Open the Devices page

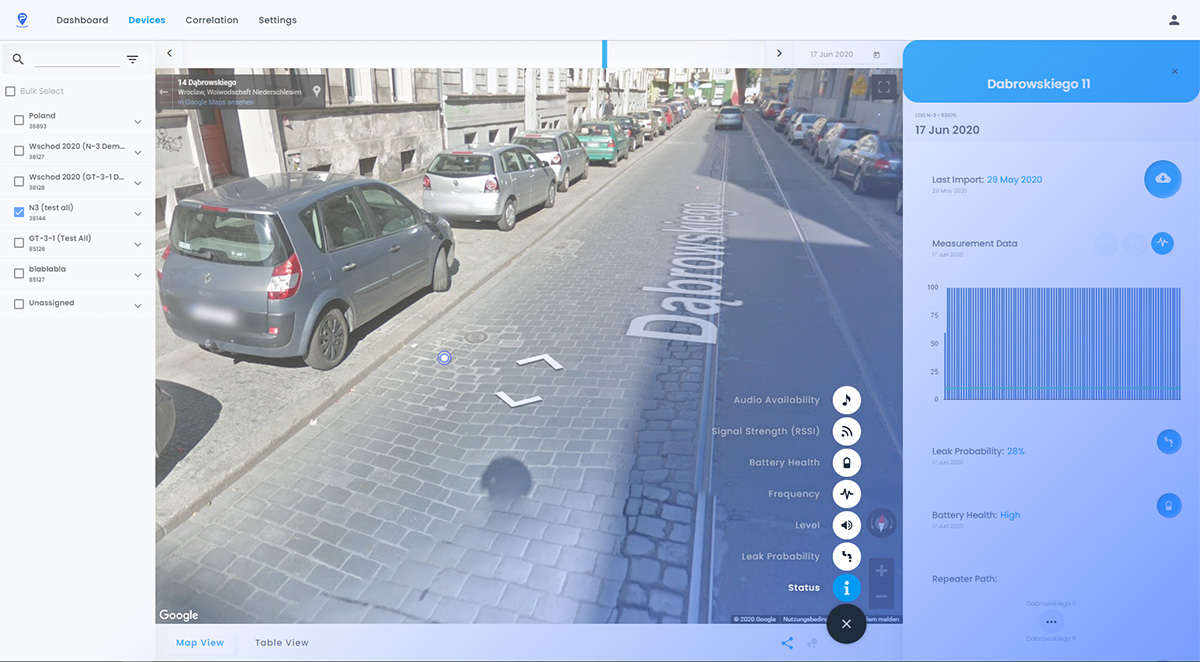tap(147, 20)
